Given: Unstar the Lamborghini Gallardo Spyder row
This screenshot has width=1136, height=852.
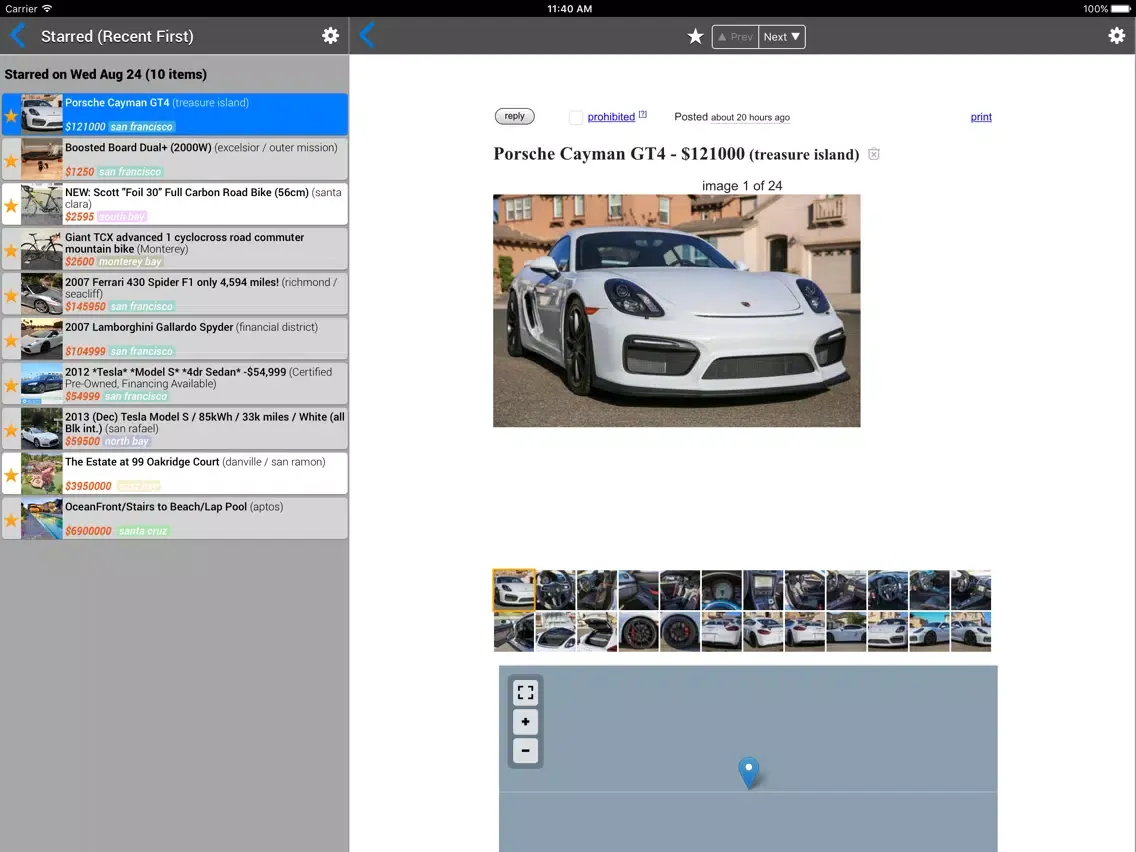Looking at the screenshot, I should click(x=11, y=341).
